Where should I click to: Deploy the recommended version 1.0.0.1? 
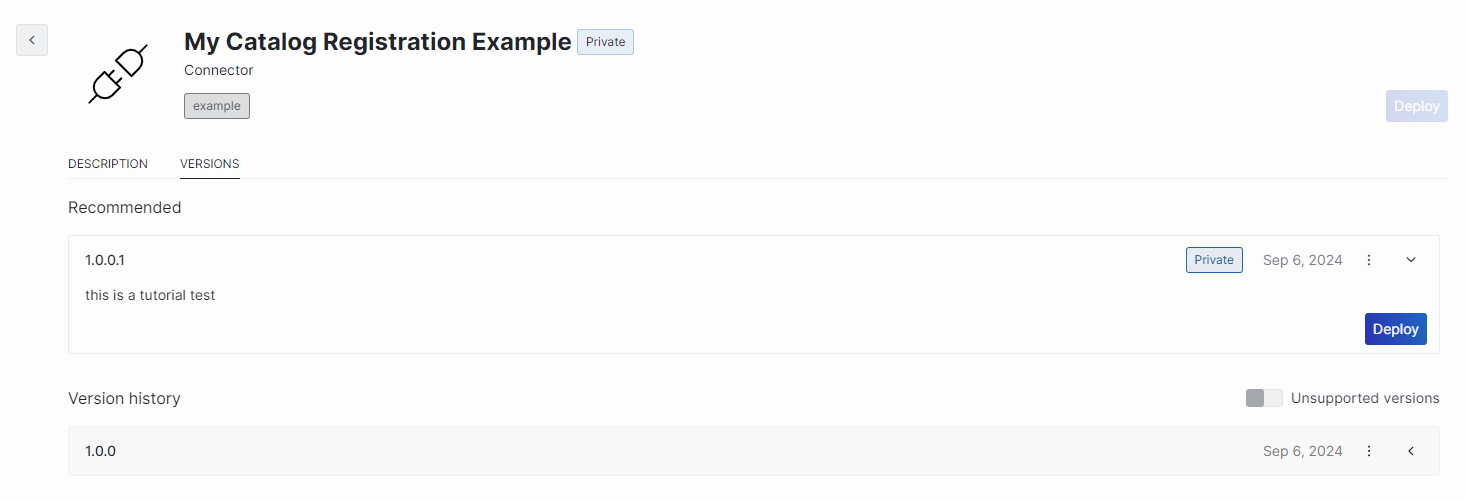(x=1396, y=329)
